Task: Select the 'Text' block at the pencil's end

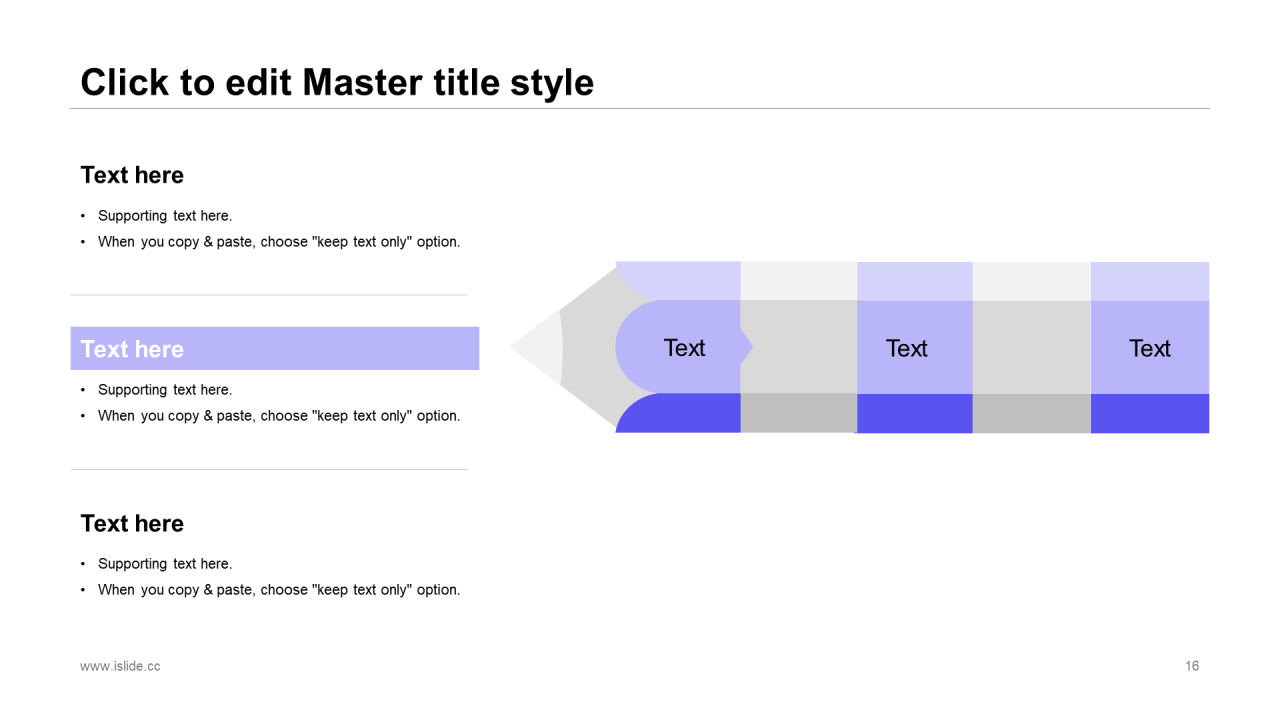Action: tap(1150, 347)
